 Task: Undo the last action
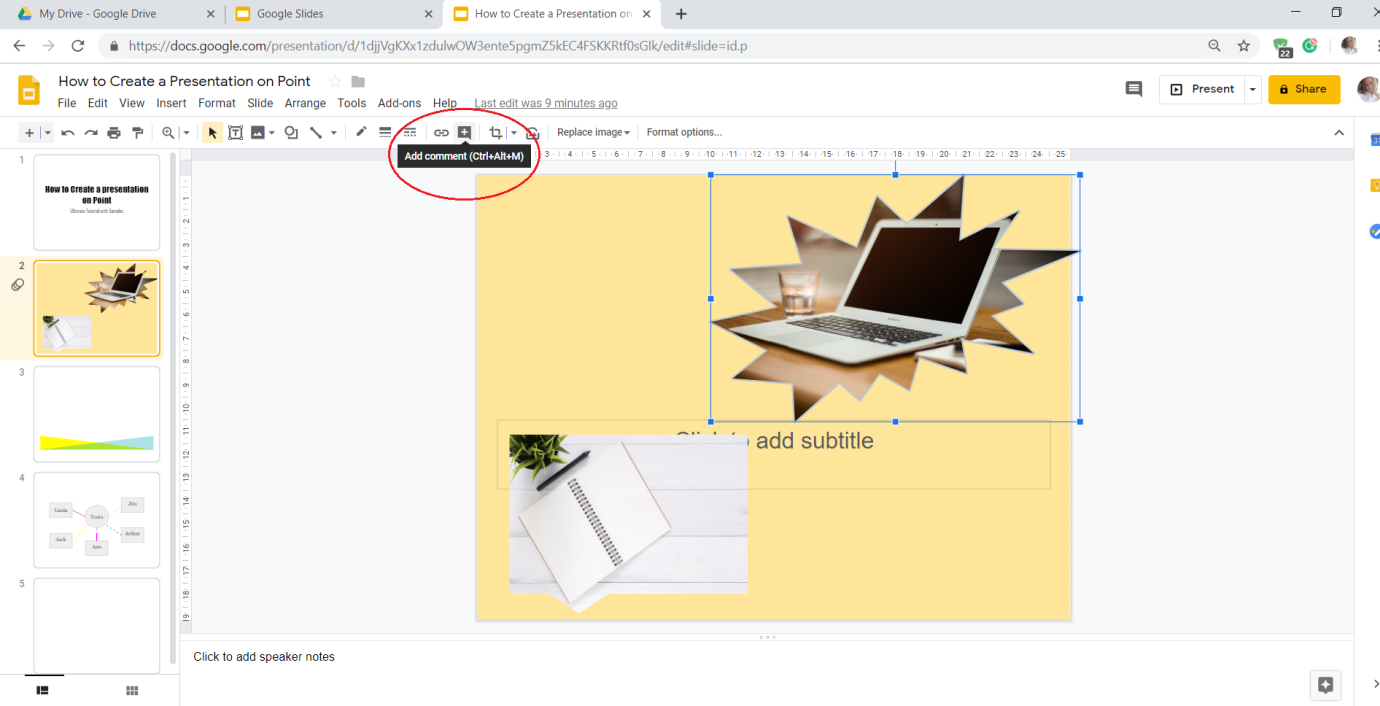tap(68, 132)
